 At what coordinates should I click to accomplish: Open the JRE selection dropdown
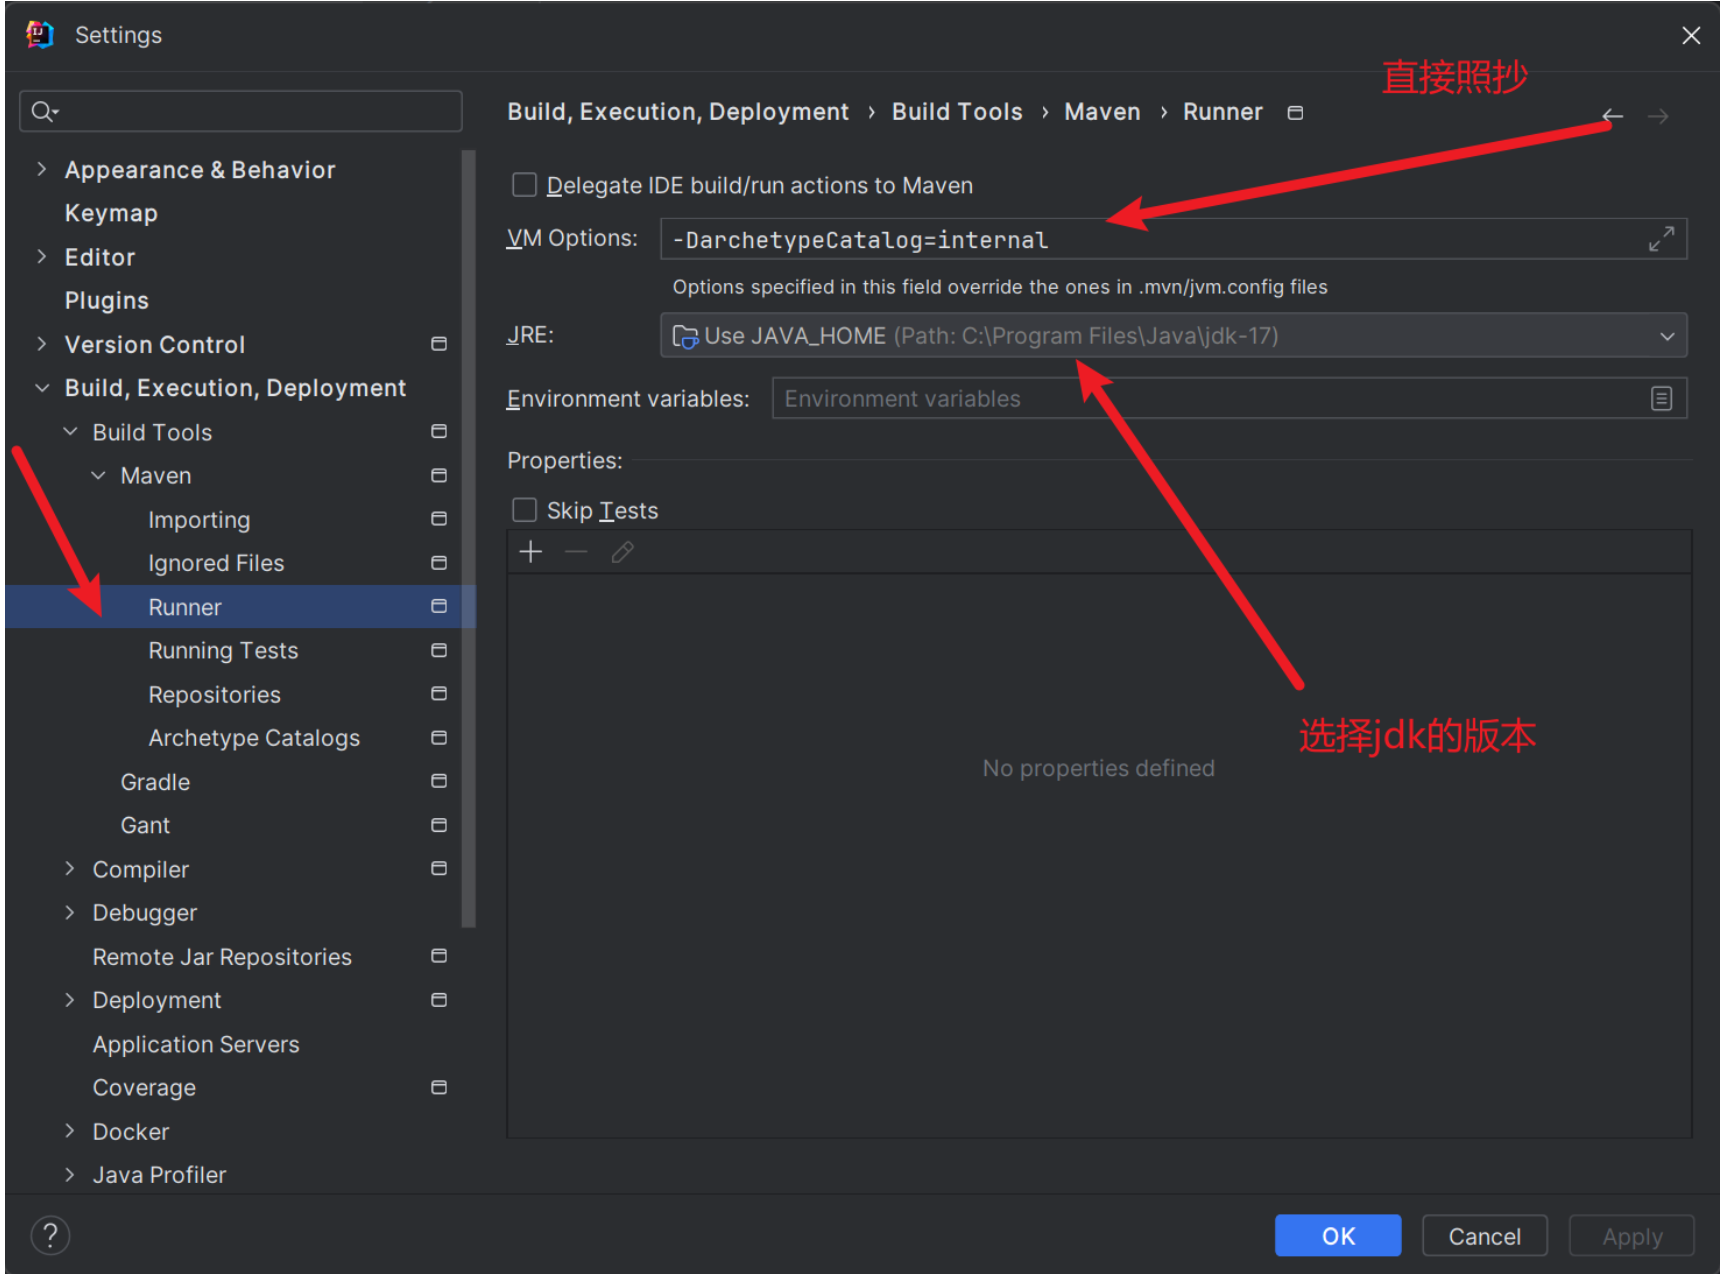click(x=1173, y=336)
